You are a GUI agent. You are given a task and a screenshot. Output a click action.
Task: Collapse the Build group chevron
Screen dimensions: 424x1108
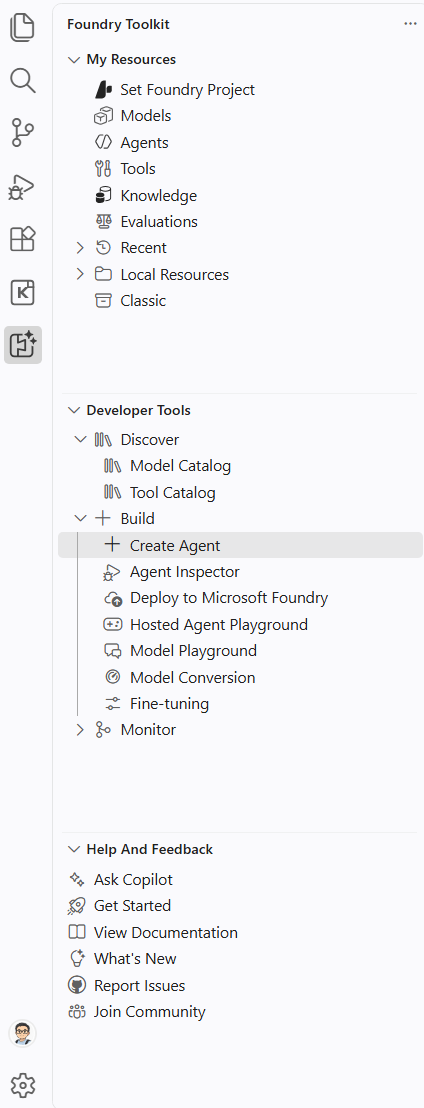click(81, 519)
